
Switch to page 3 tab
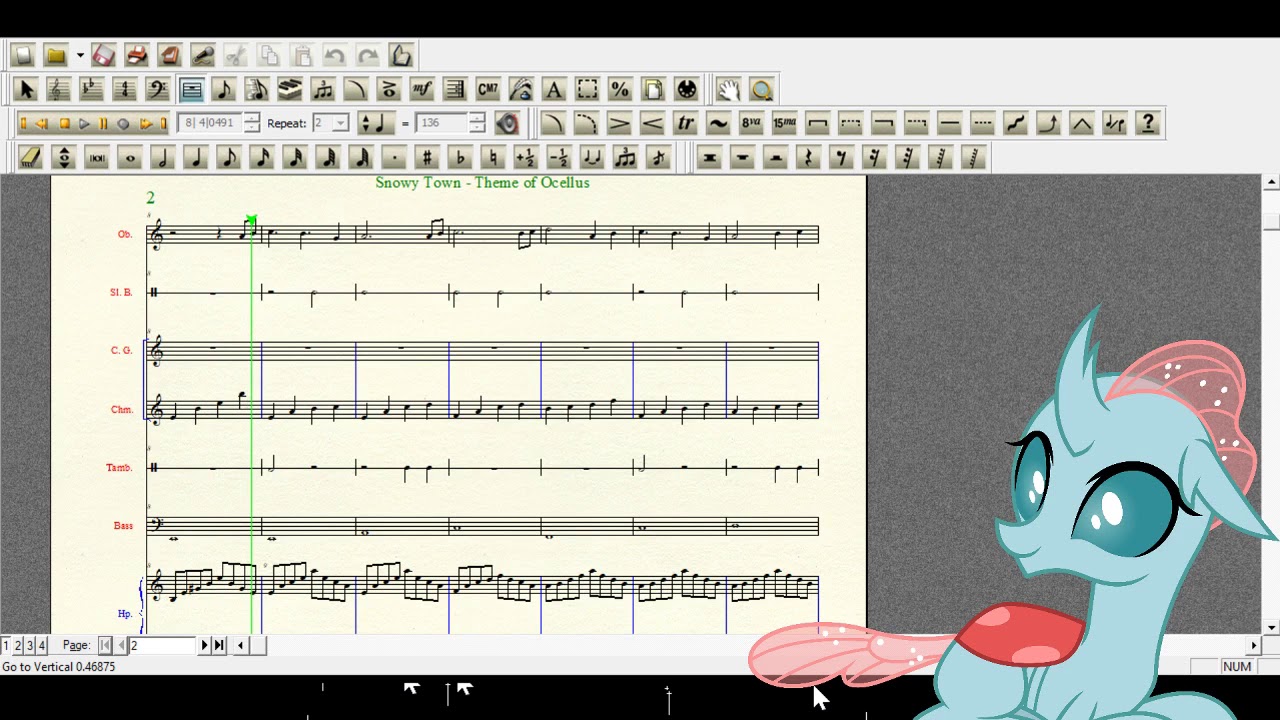pos(30,645)
